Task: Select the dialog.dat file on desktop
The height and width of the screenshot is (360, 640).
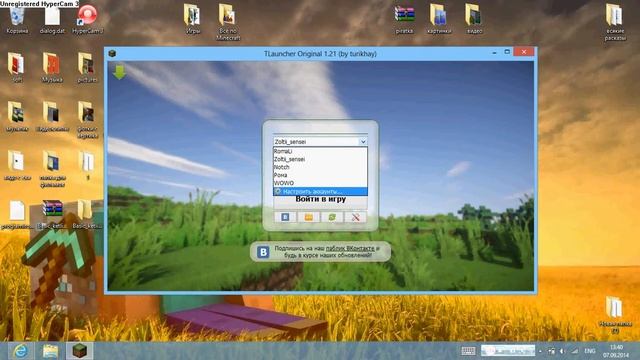Action: 52,20
